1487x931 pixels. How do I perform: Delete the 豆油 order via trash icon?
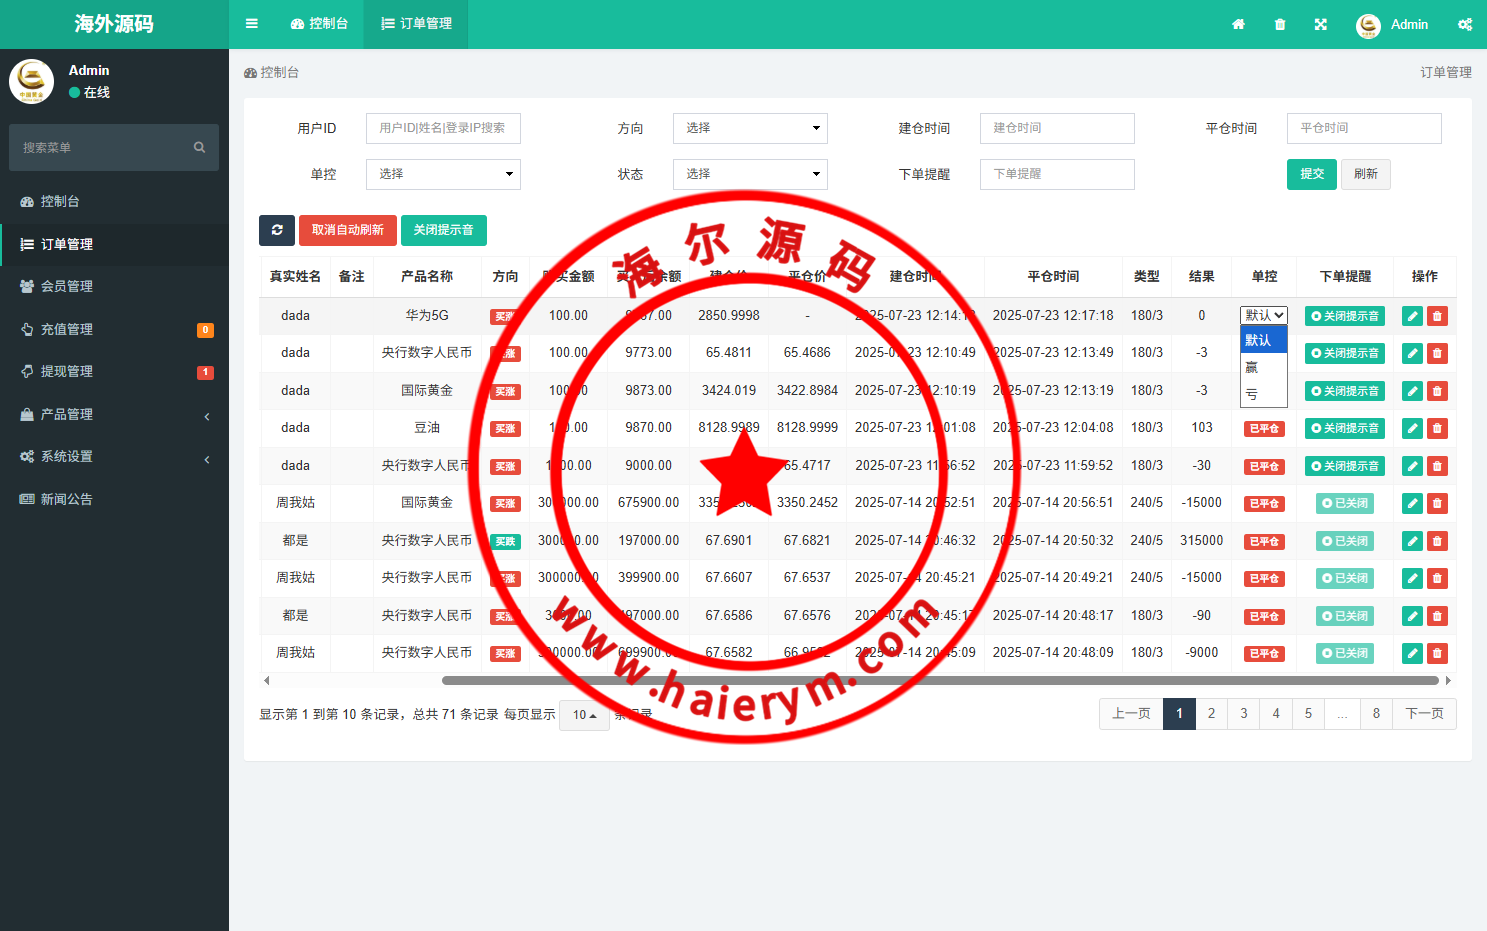pos(1437,428)
